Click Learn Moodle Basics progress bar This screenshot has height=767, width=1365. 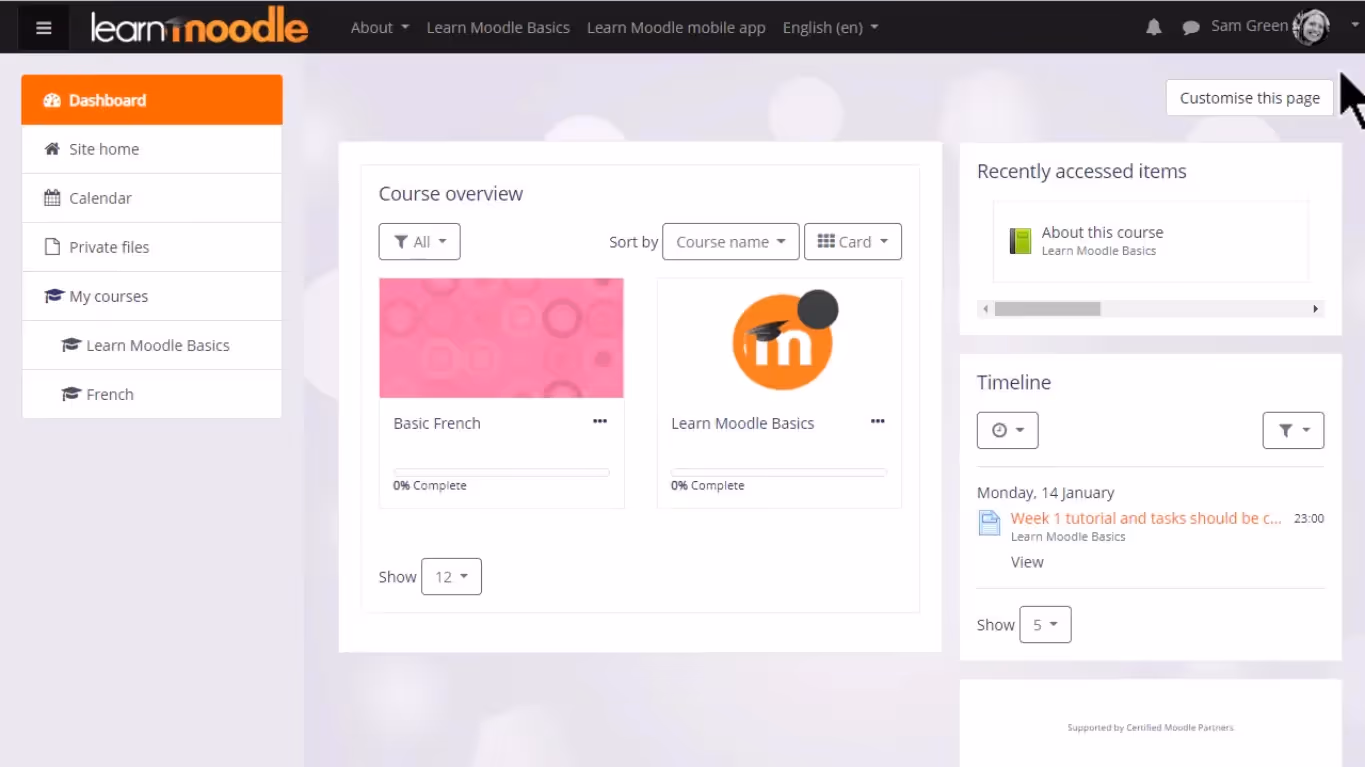[779, 472]
